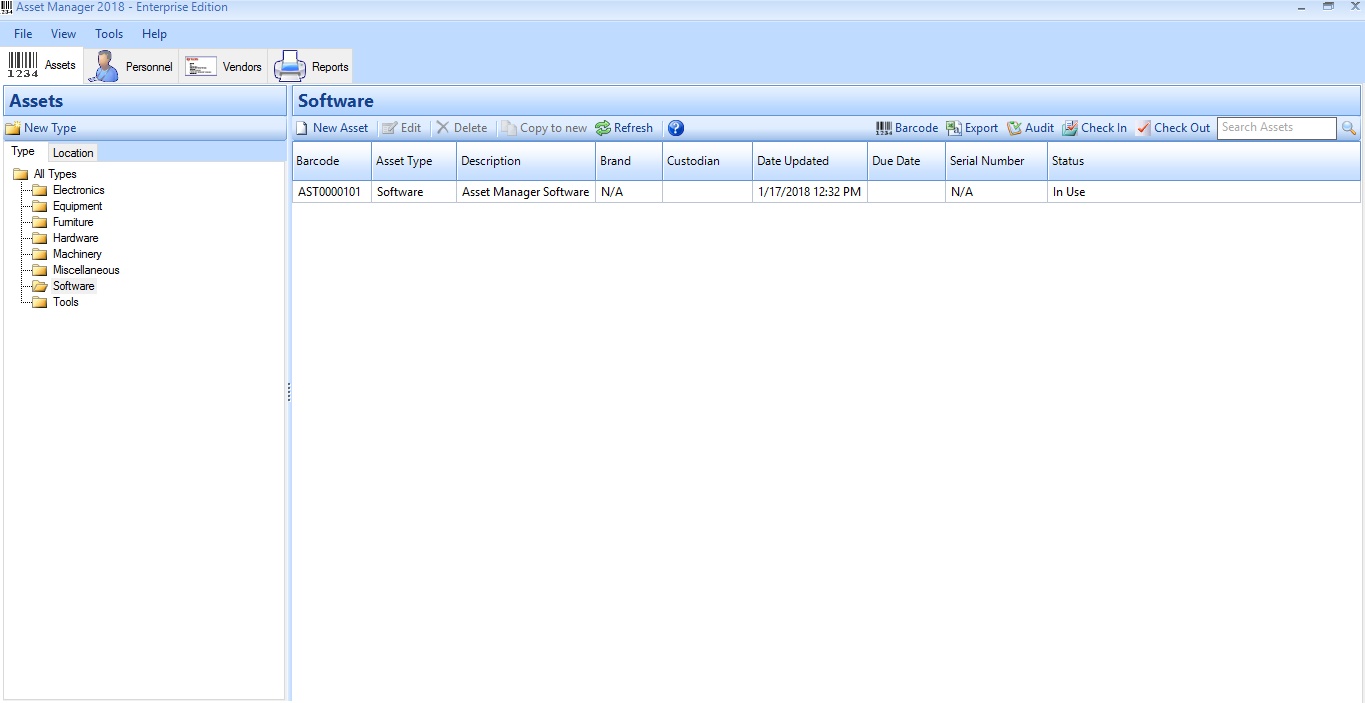This screenshot has height=703, width=1365.
Task: Open the Reports section
Action: [312, 67]
